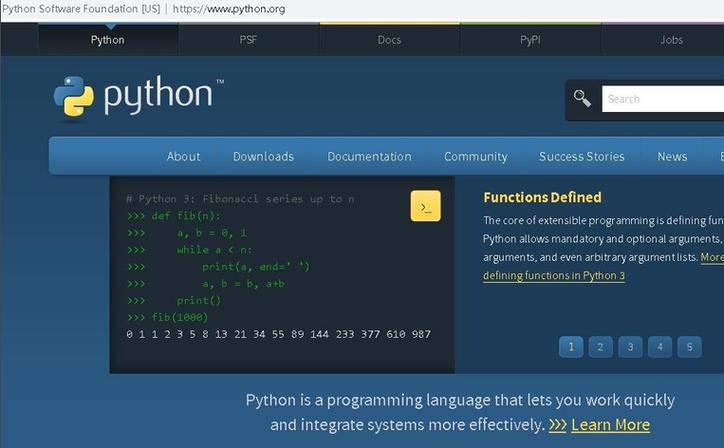This screenshot has height=448, width=724.
Task: Show slide 2 of the code carousel
Action: click(x=600, y=347)
